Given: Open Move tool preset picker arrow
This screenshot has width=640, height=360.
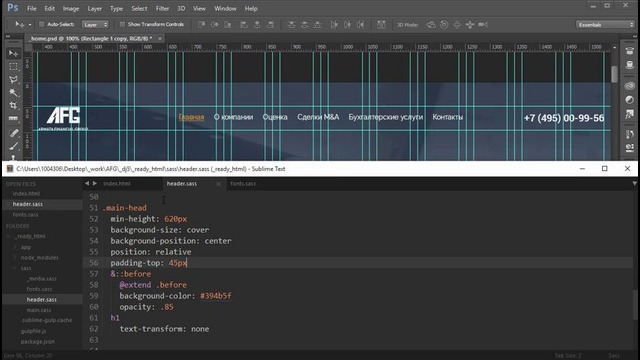Looking at the screenshot, I should (30, 25).
